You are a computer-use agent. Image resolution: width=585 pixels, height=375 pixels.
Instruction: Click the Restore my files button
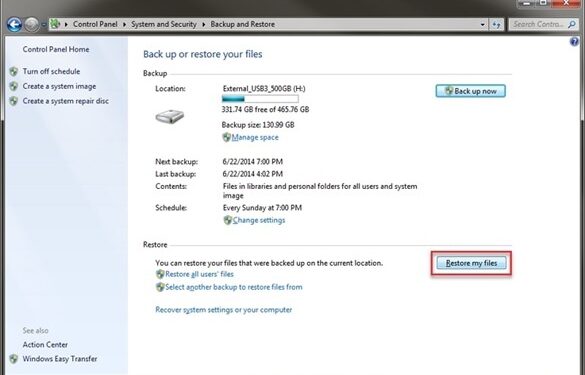471,263
